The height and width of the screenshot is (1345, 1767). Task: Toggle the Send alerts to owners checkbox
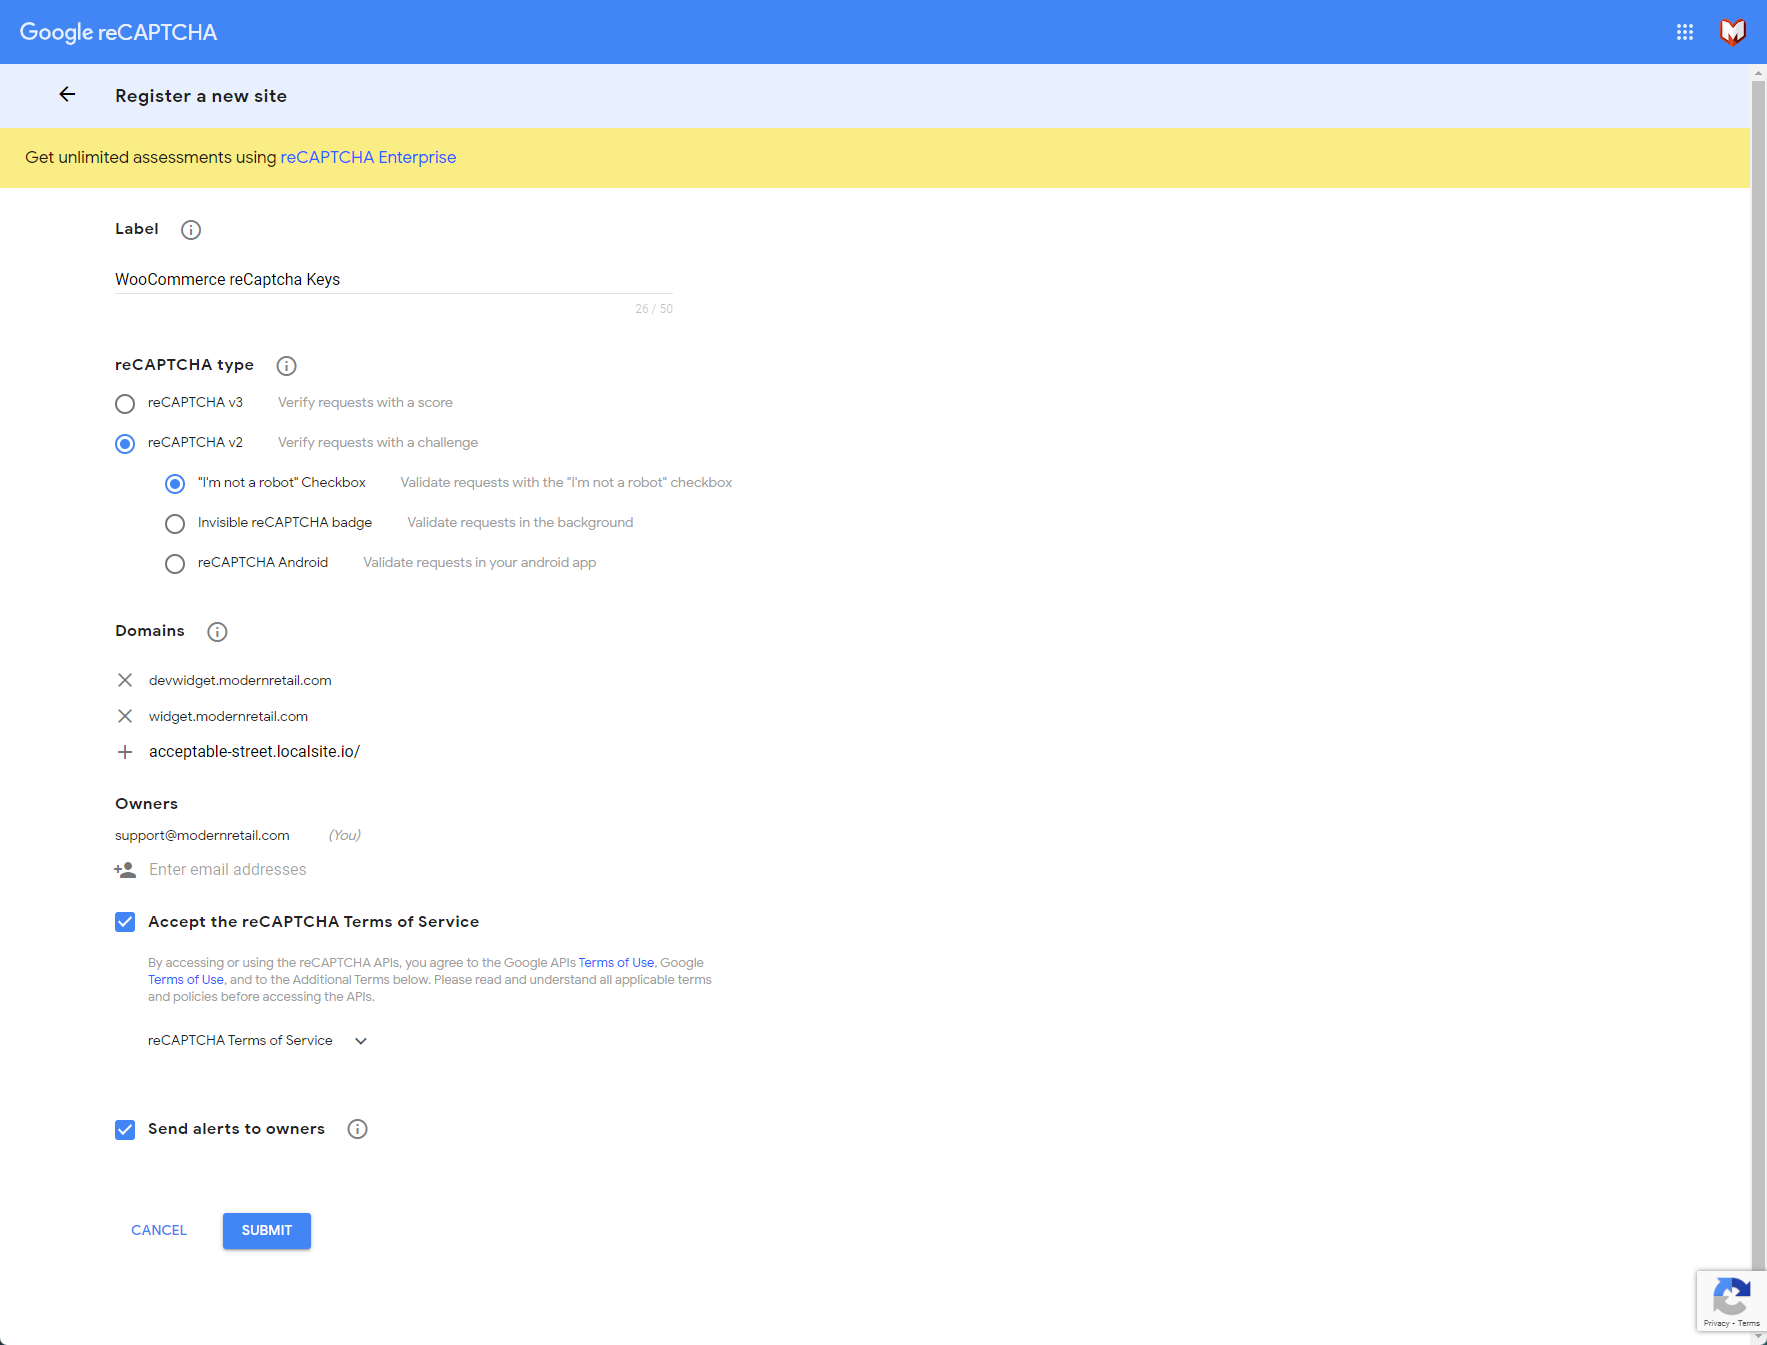tap(125, 1130)
